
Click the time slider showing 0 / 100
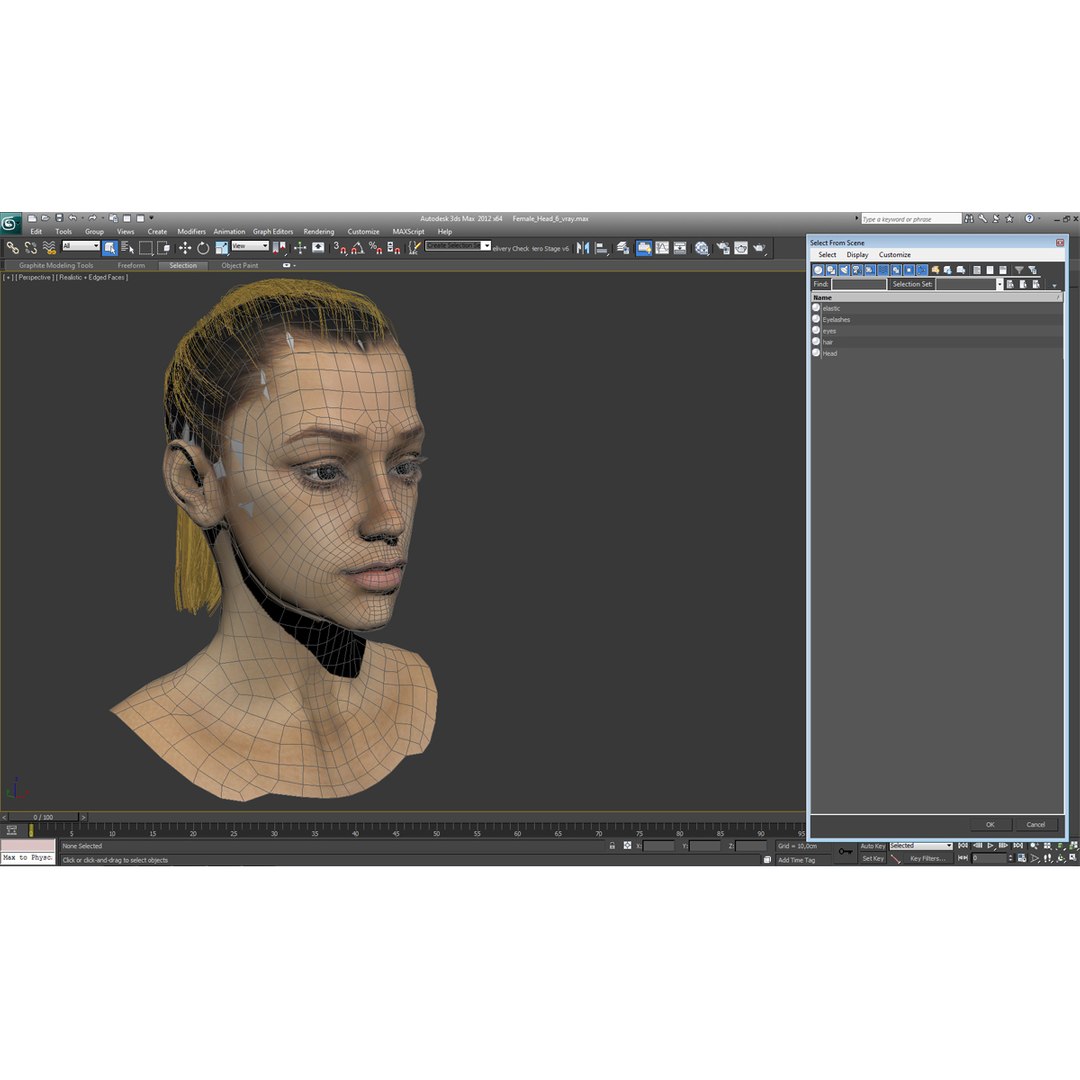tap(43, 817)
